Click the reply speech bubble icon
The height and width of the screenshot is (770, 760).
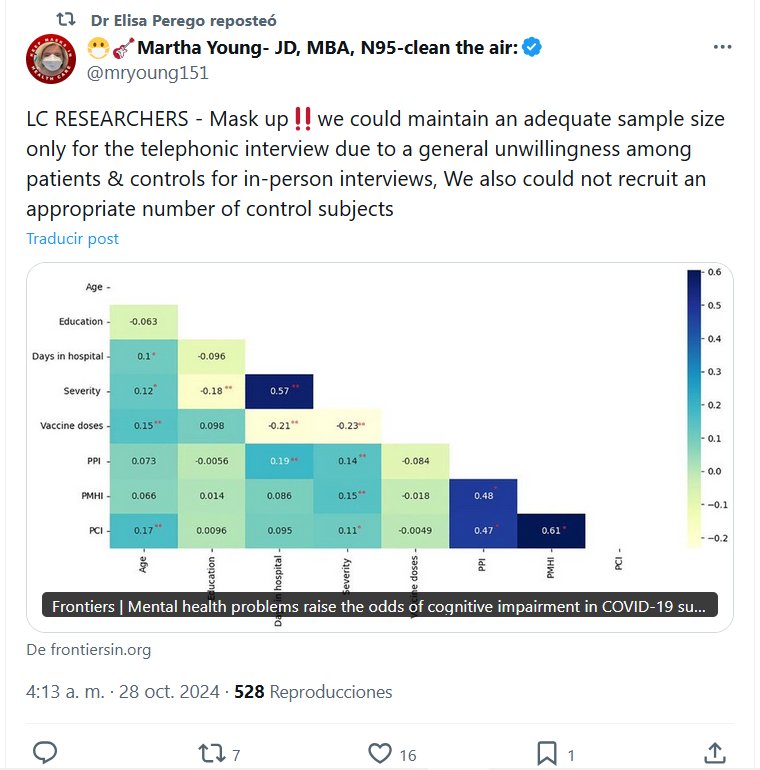[x=45, y=752]
